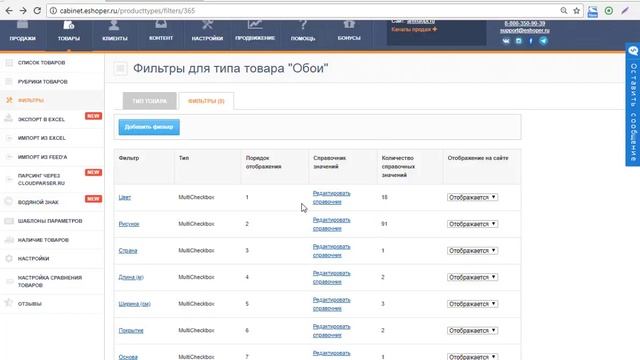The image size is (640, 360).
Task: Click the chat bubble icon on side tab
Action: [633, 51]
